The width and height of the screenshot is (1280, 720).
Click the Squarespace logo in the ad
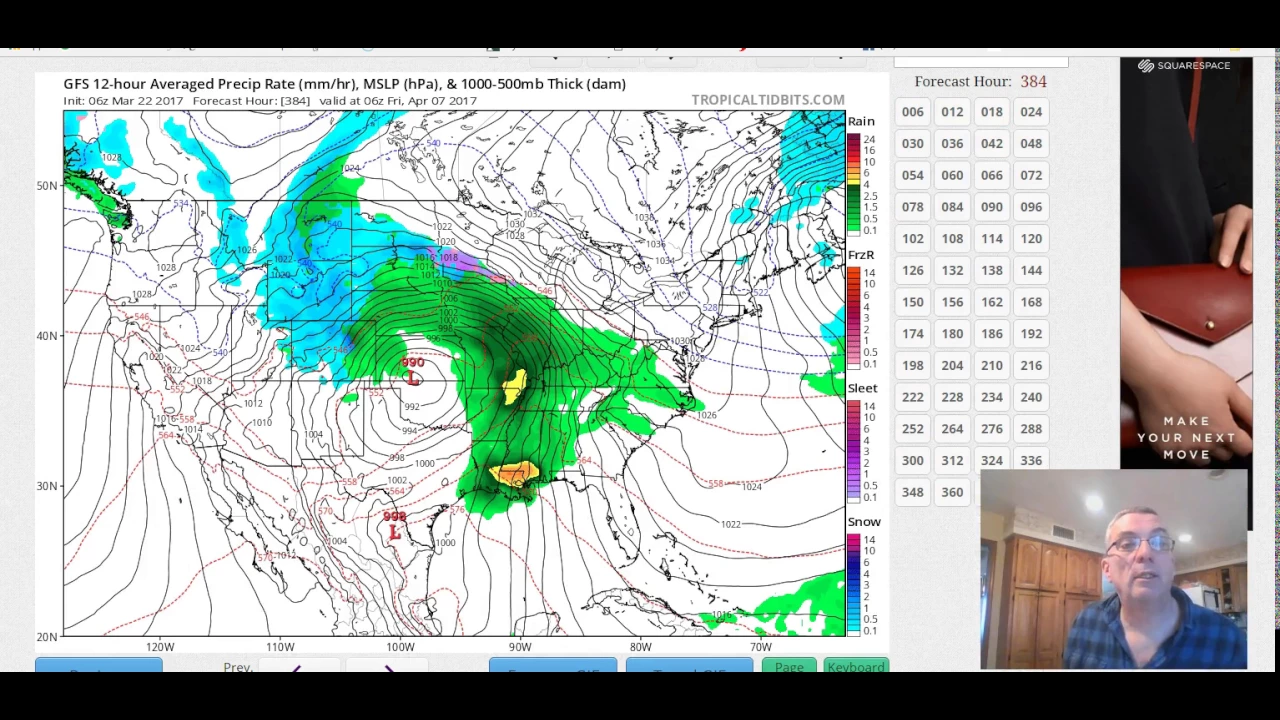tap(1184, 66)
